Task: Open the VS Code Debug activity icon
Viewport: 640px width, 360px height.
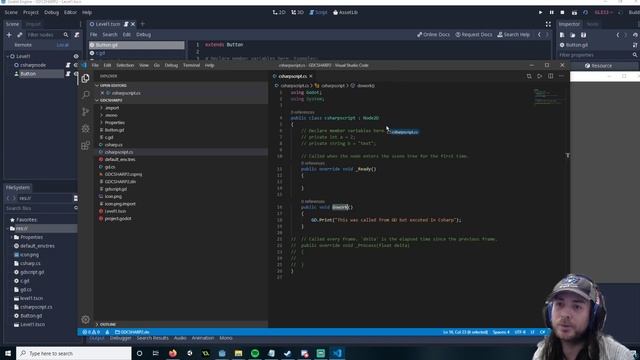Action: coord(85,129)
